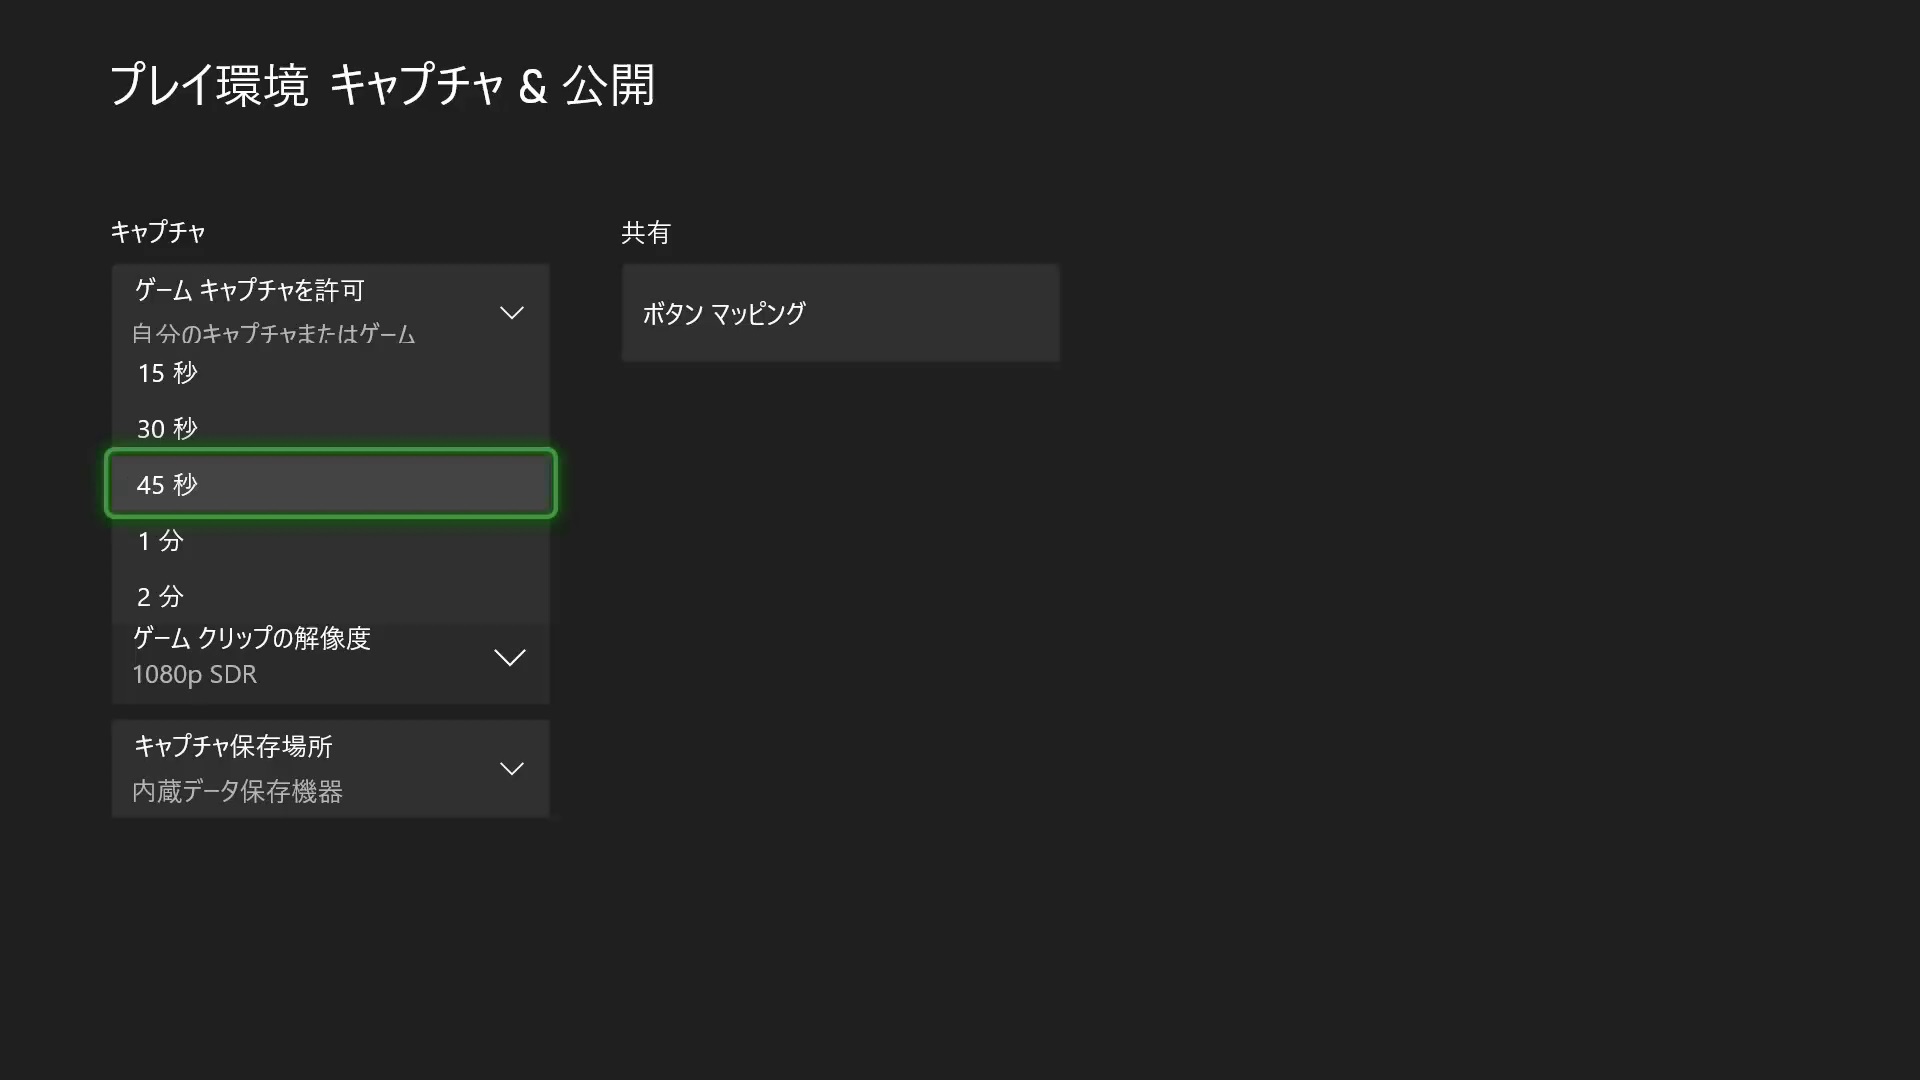
Task: Click the プレイ環境 title text
Action: coord(209,85)
